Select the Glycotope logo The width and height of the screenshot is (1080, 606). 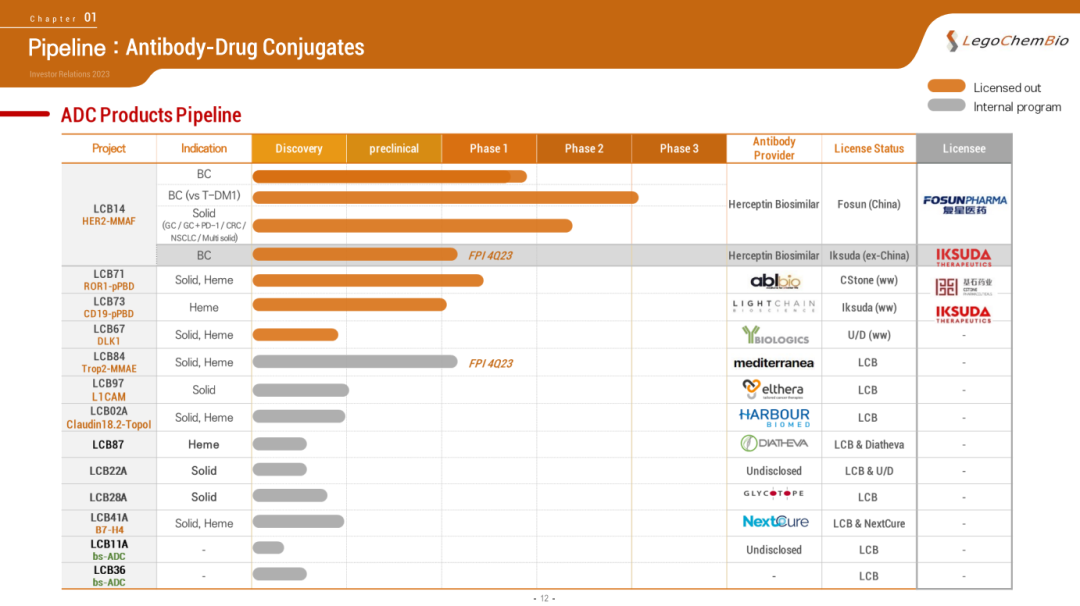[x=774, y=494]
